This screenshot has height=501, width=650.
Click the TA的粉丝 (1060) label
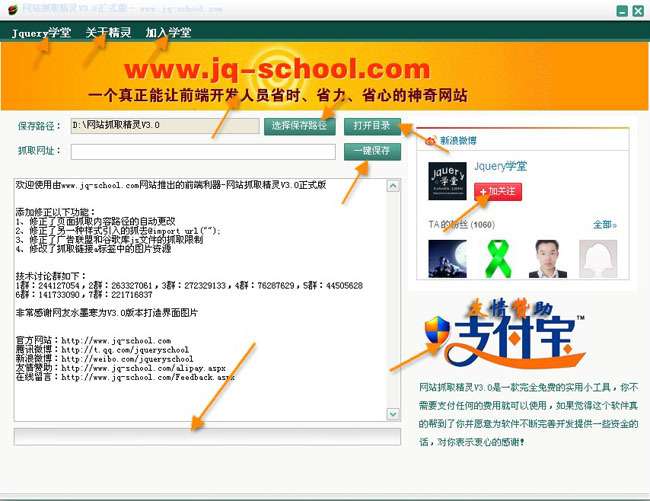tap(461, 225)
